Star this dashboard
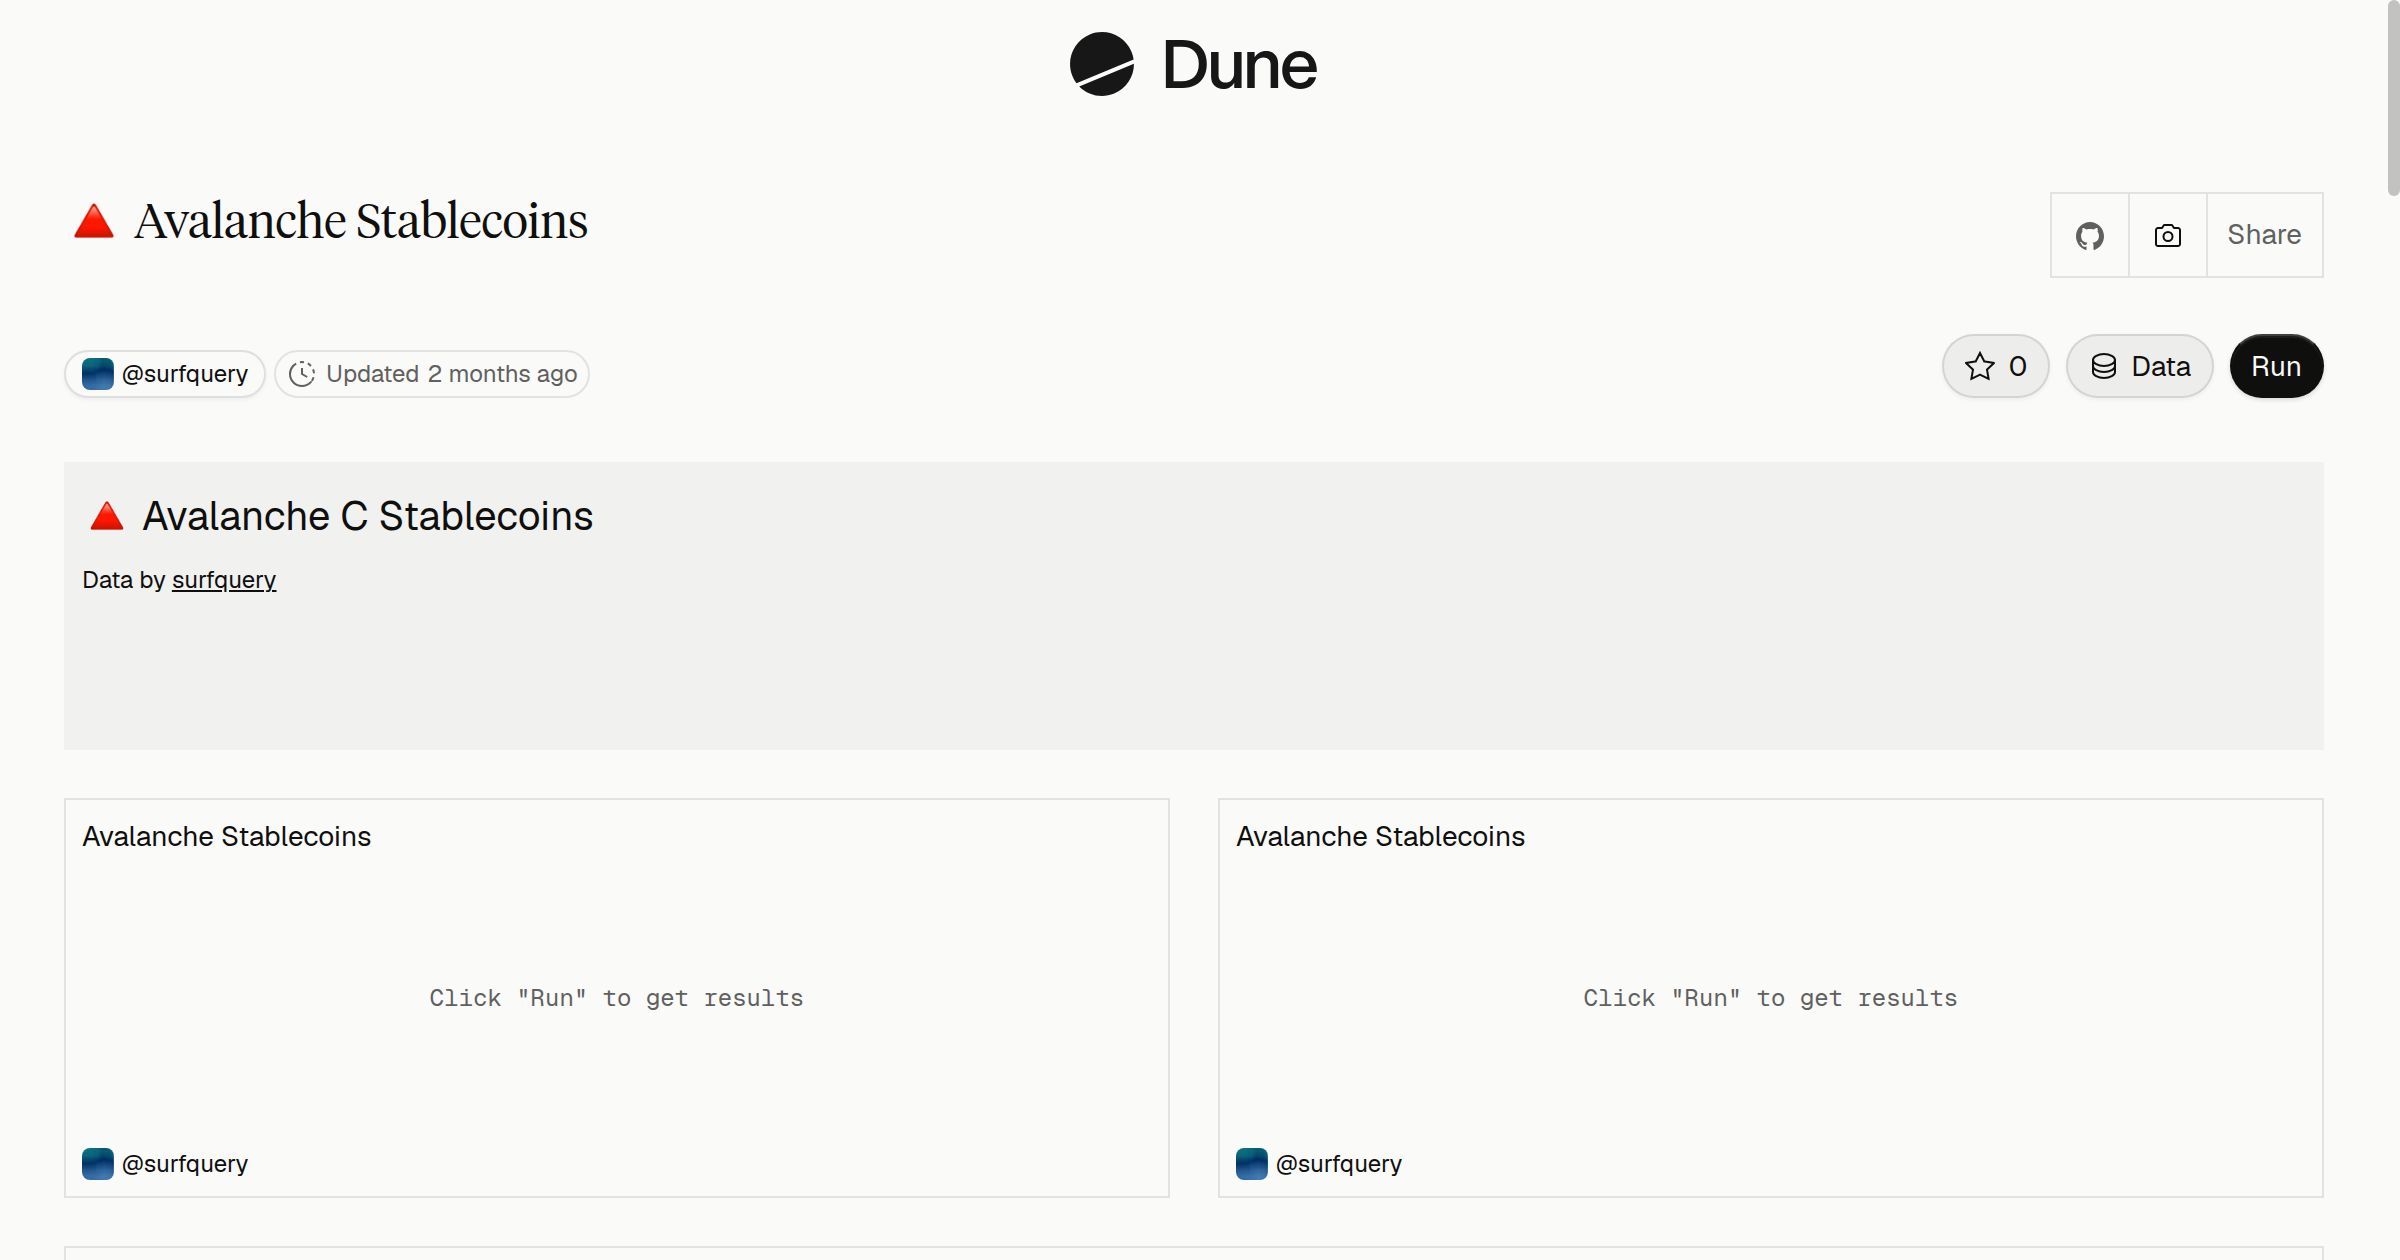The width and height of the screenshot is (2400, 1260). tap(1995, 366)
